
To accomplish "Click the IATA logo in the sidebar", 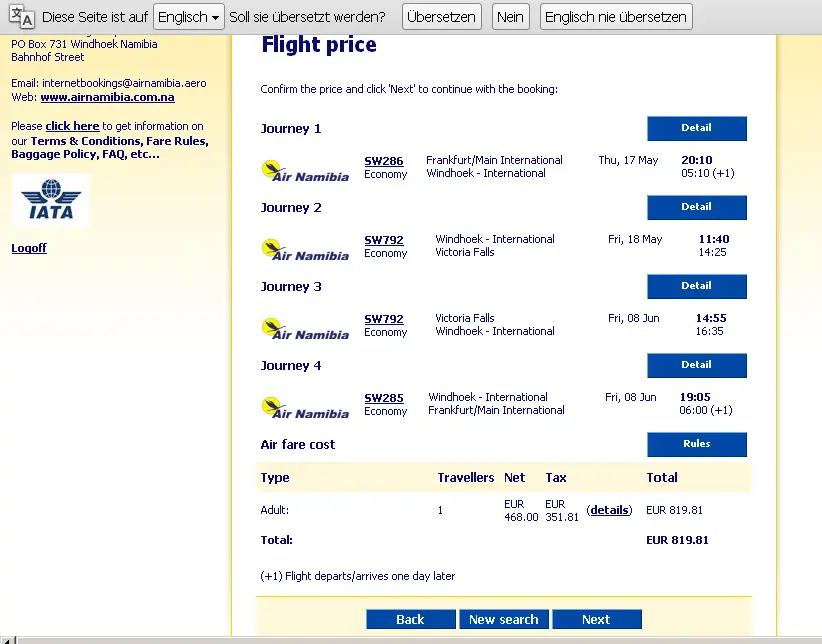I will [x=51, y=200].
